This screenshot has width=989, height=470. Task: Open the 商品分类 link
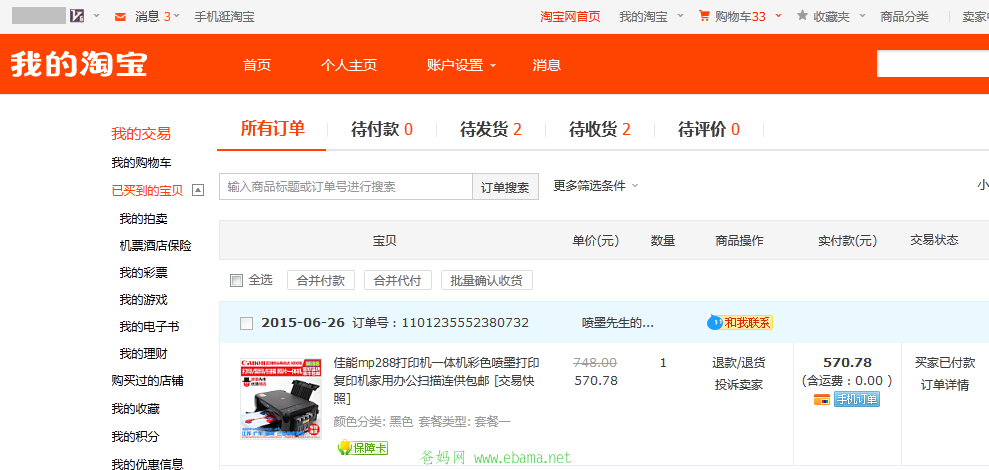click(x=904, y=16)
